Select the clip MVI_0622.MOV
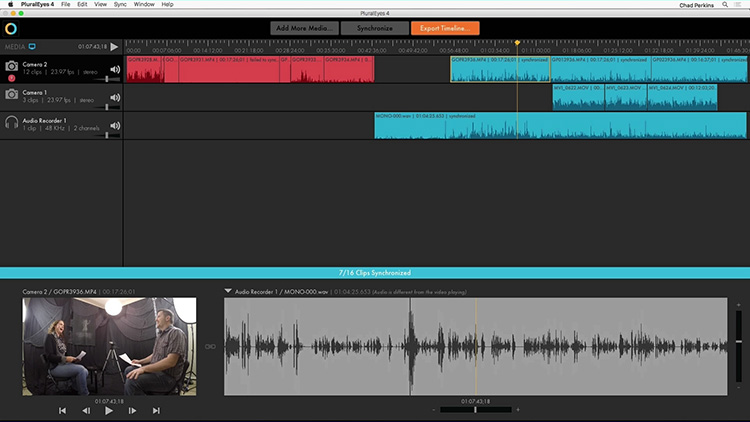The width and height of the screenshot is (750, 422). coord(579,98)
